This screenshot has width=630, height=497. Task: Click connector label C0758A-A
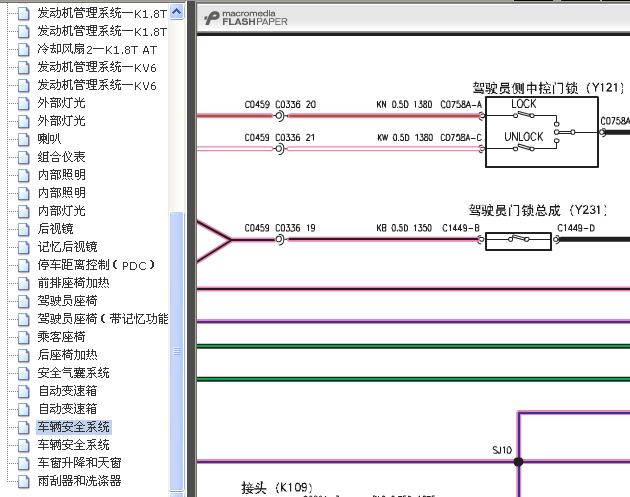coord(461,105)
